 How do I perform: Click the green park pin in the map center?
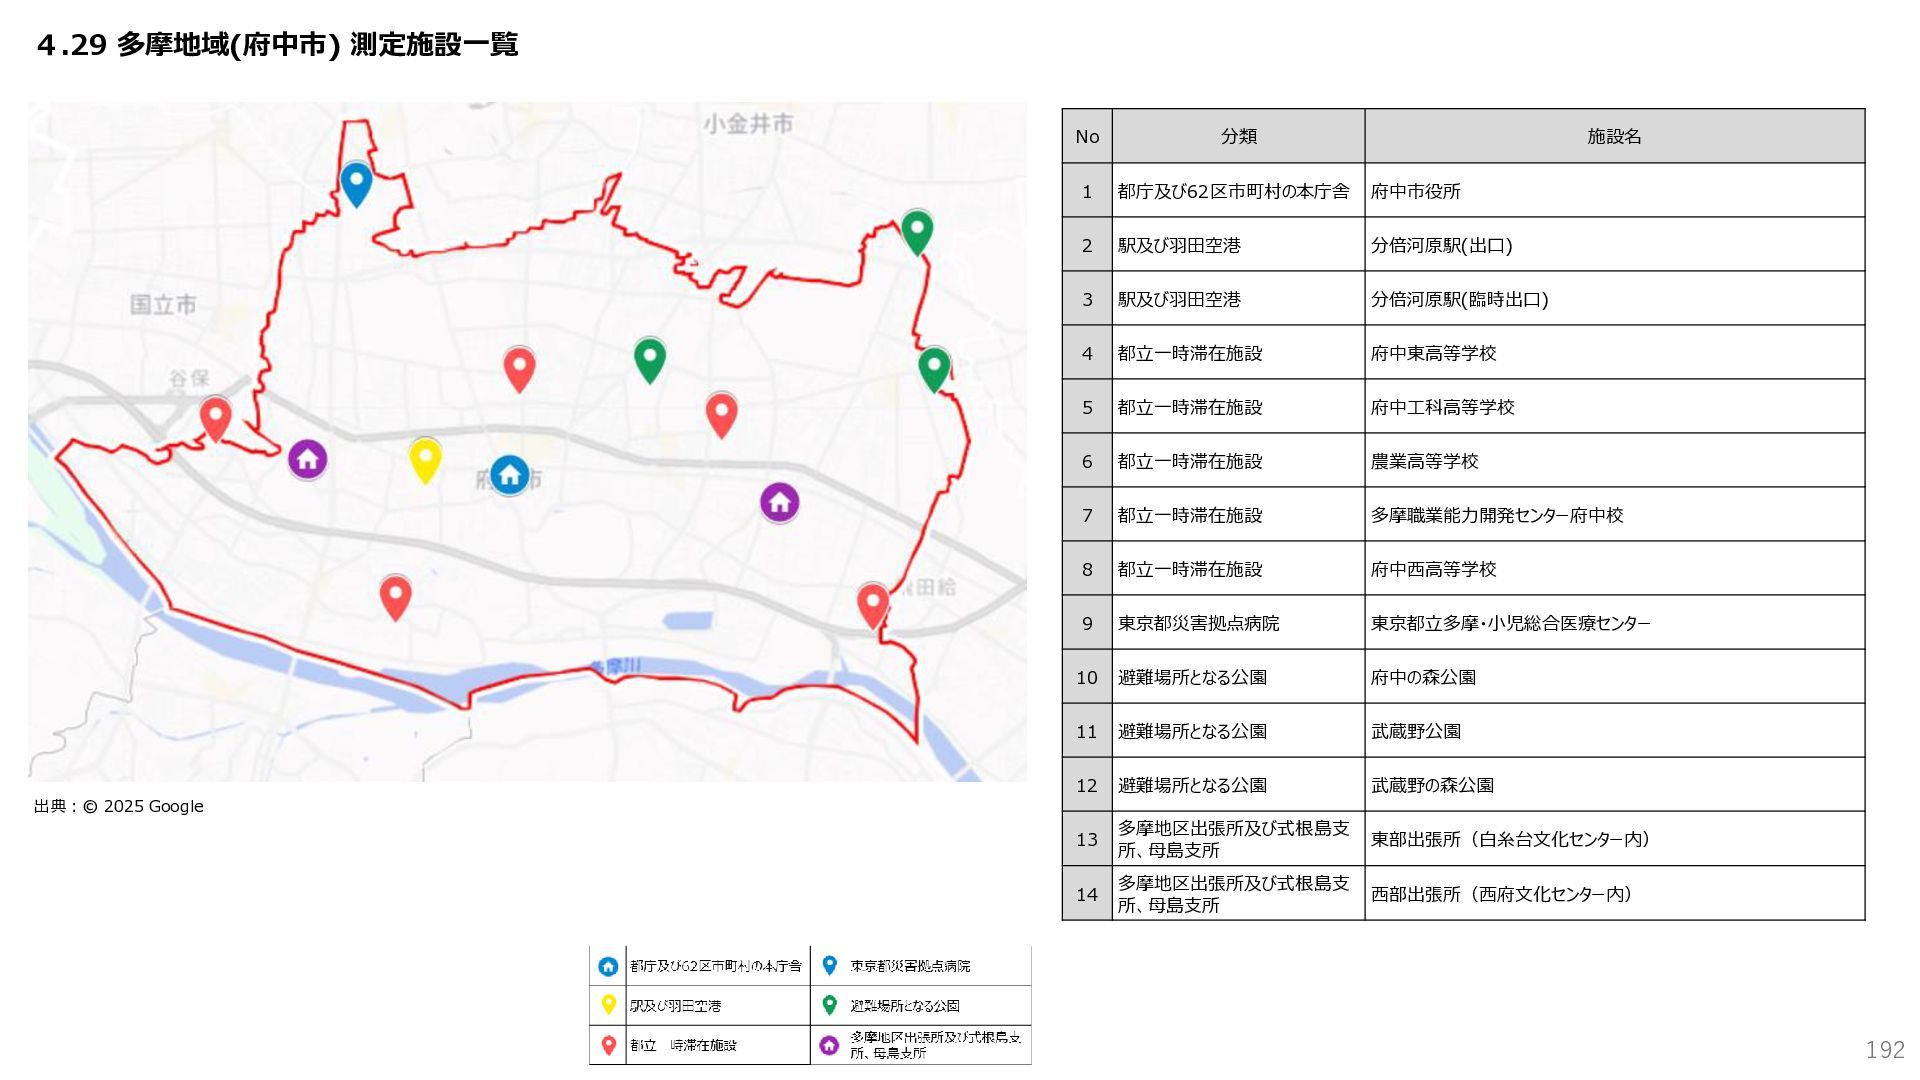650,358
